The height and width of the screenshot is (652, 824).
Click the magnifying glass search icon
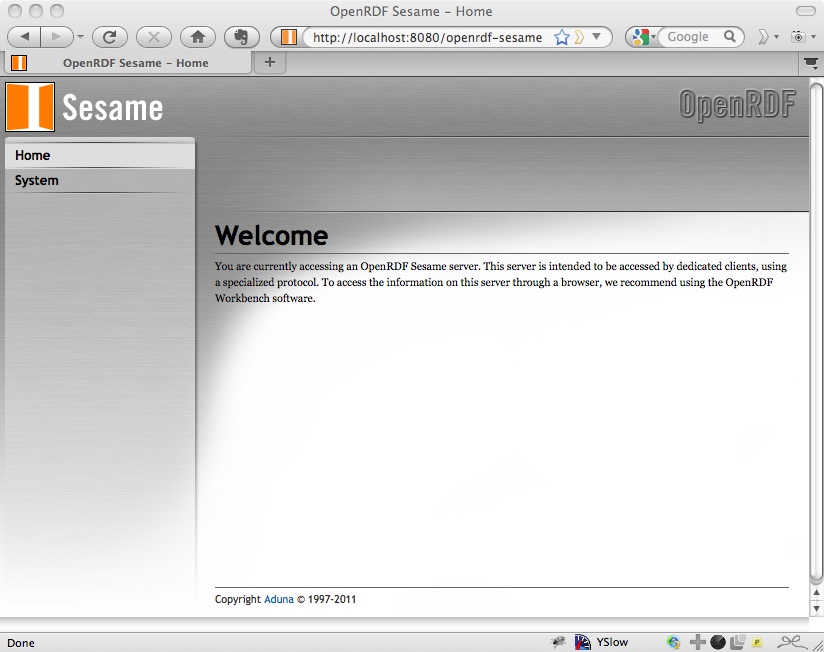729,36
